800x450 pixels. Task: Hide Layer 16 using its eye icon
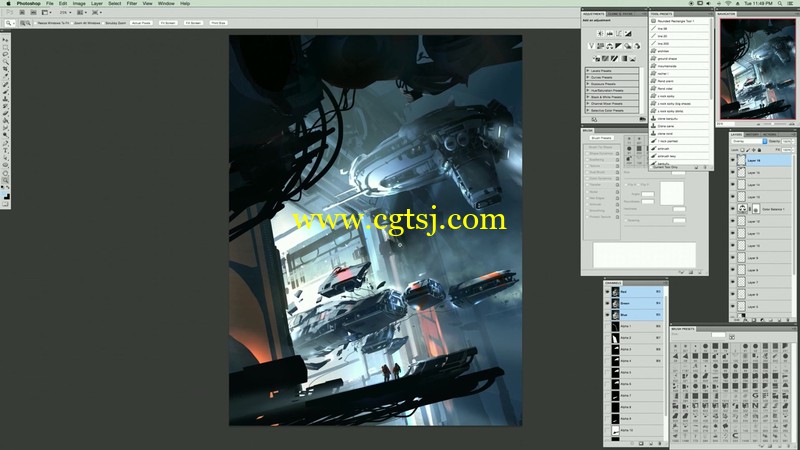coord(733,160)
